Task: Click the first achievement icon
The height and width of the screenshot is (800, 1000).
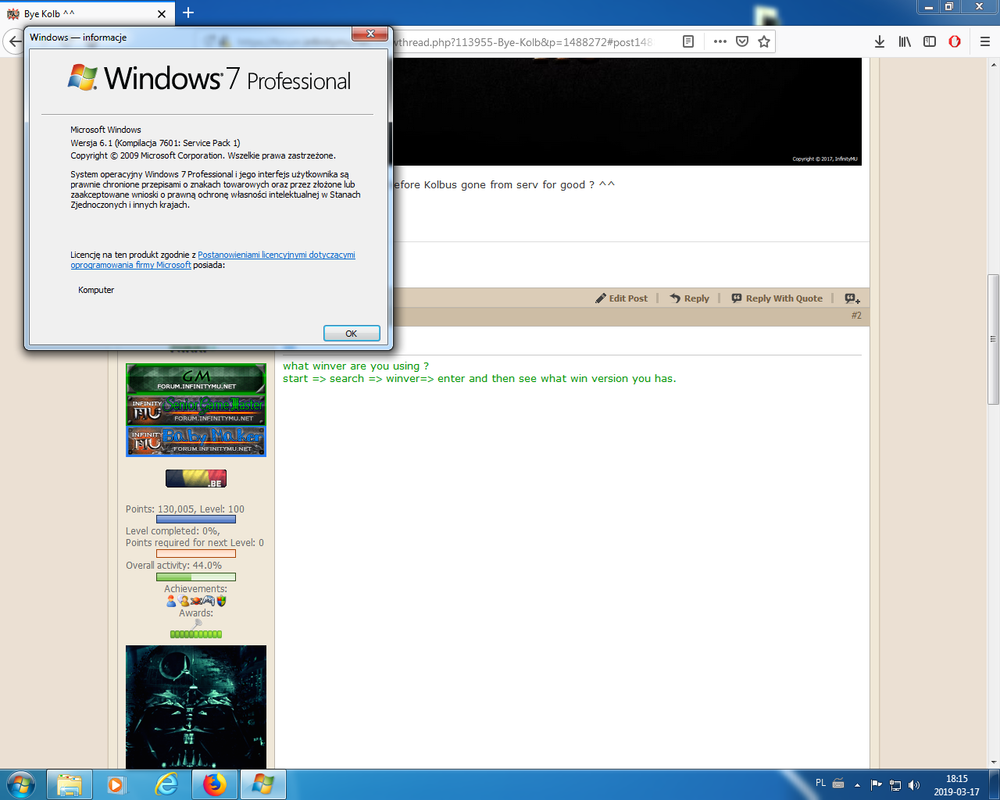Action: [x=171, y=601]
